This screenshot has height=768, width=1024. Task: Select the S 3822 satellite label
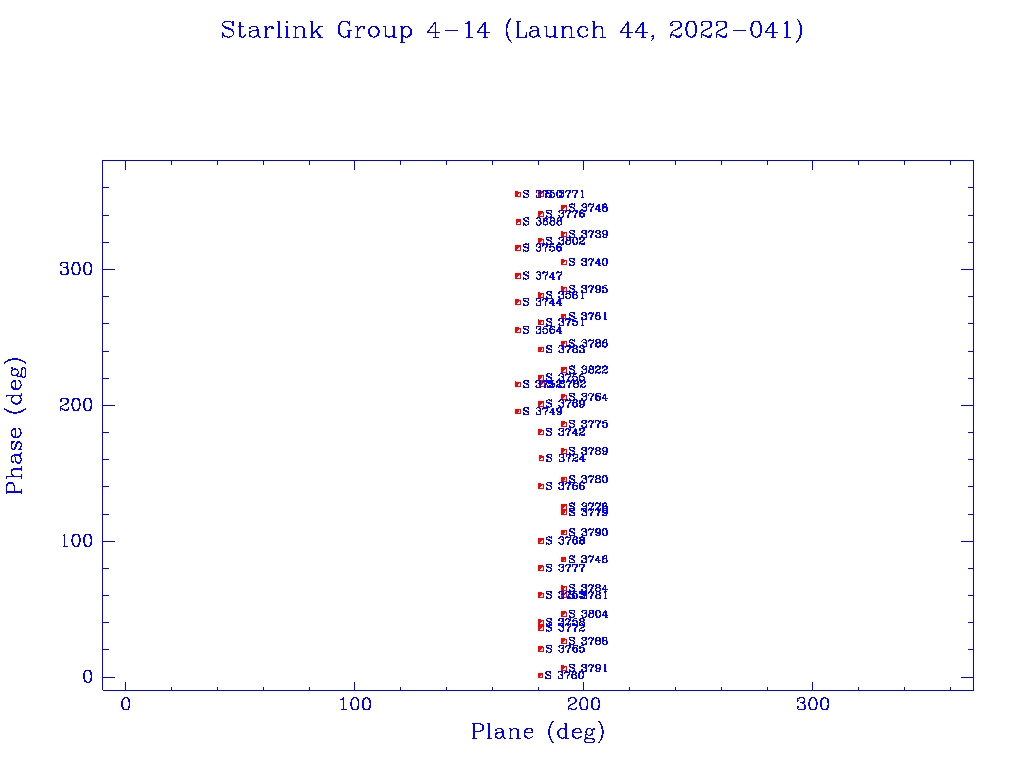point(588,370)
